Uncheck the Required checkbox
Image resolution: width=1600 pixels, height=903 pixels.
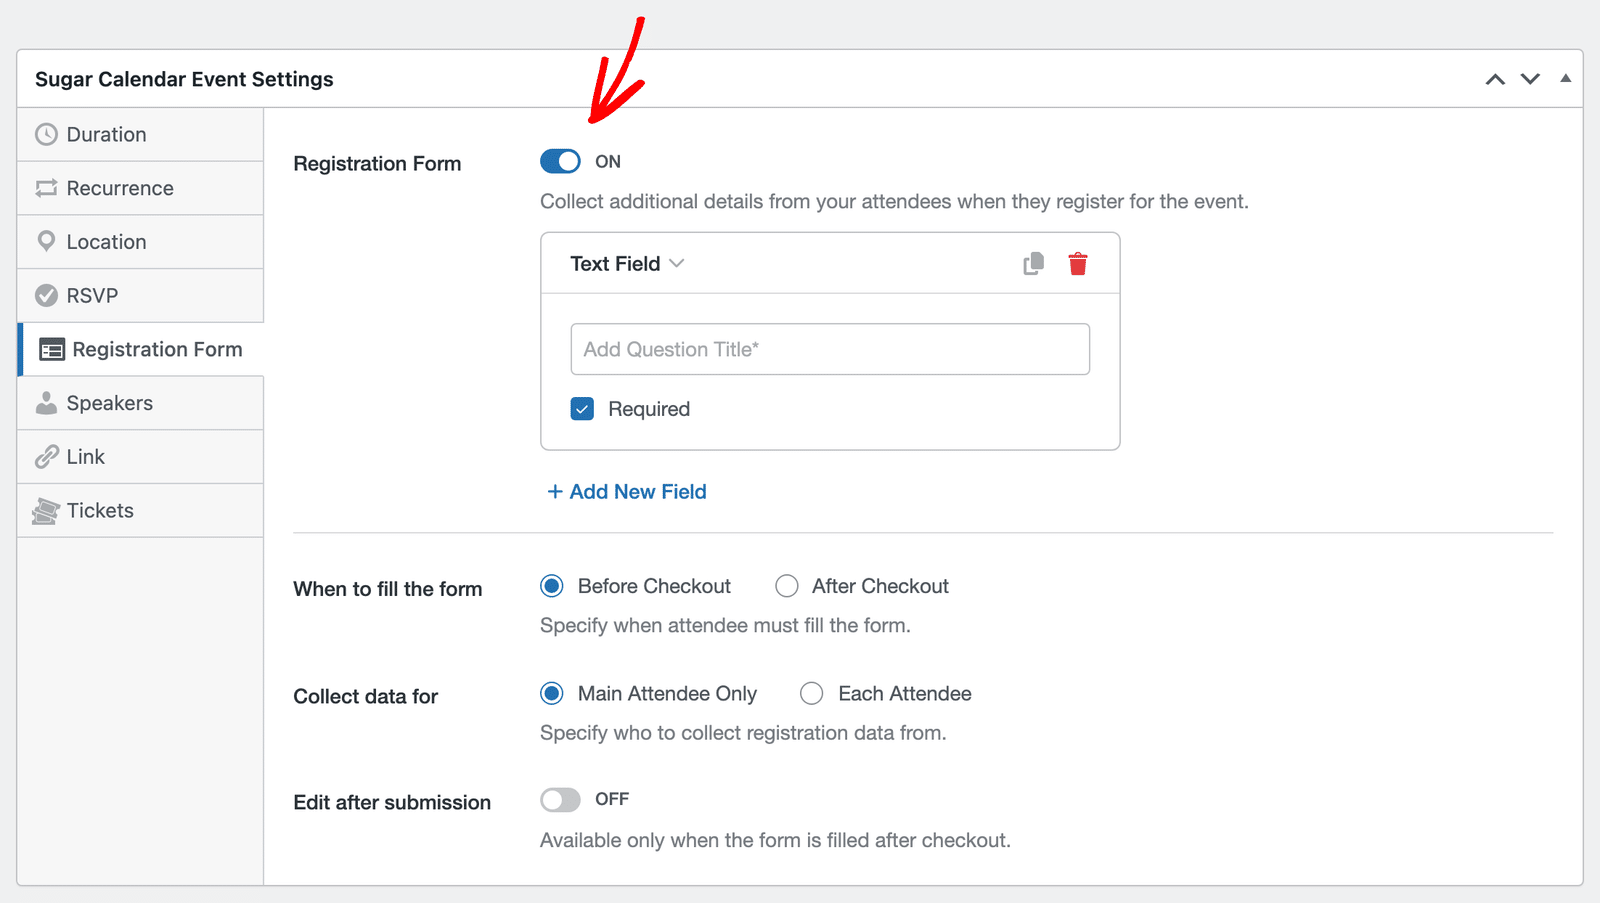[582, 408]
